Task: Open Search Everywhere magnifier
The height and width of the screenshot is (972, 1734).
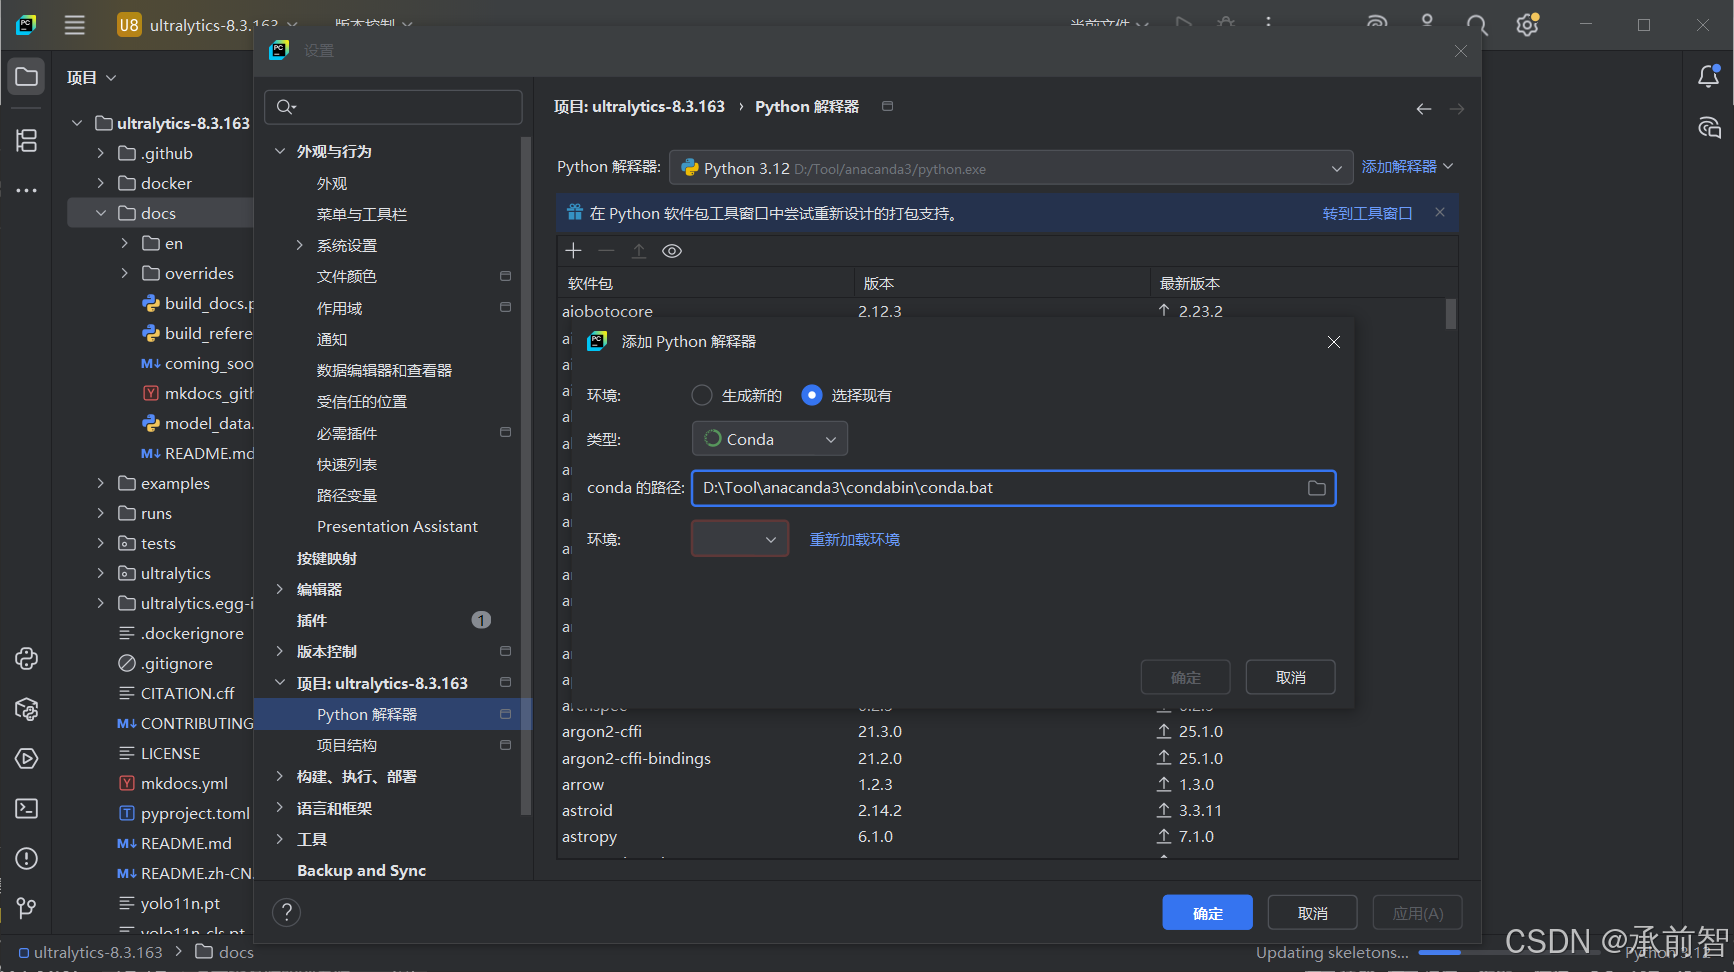Action: pos(1477,25)
